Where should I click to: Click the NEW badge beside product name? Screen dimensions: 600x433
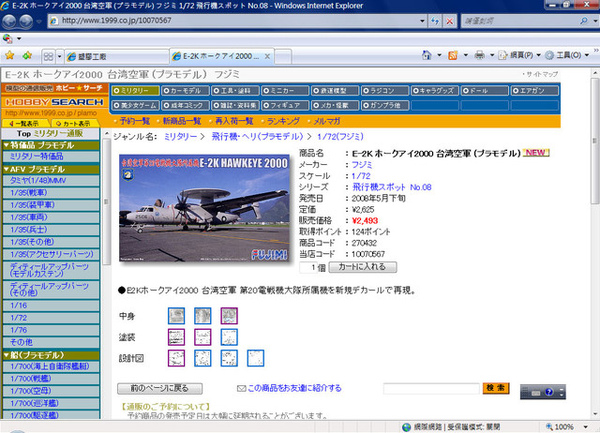pos(536,153)
